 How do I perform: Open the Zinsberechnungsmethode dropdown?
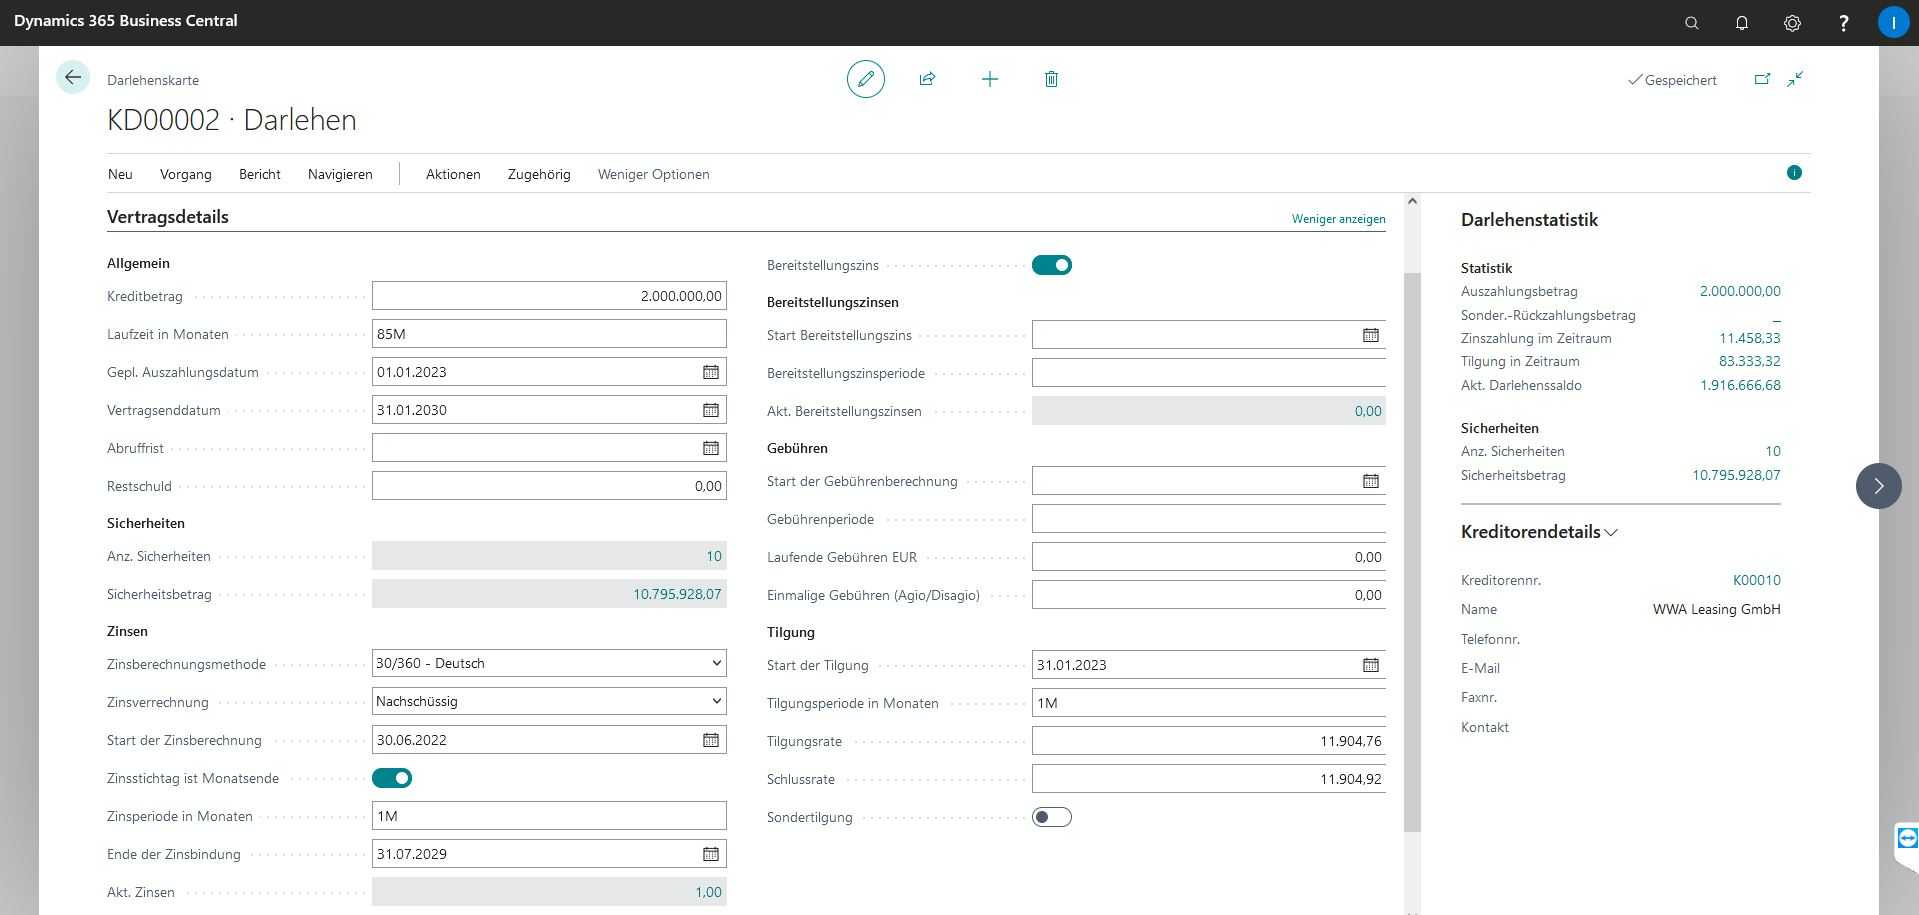coord(548,663)
